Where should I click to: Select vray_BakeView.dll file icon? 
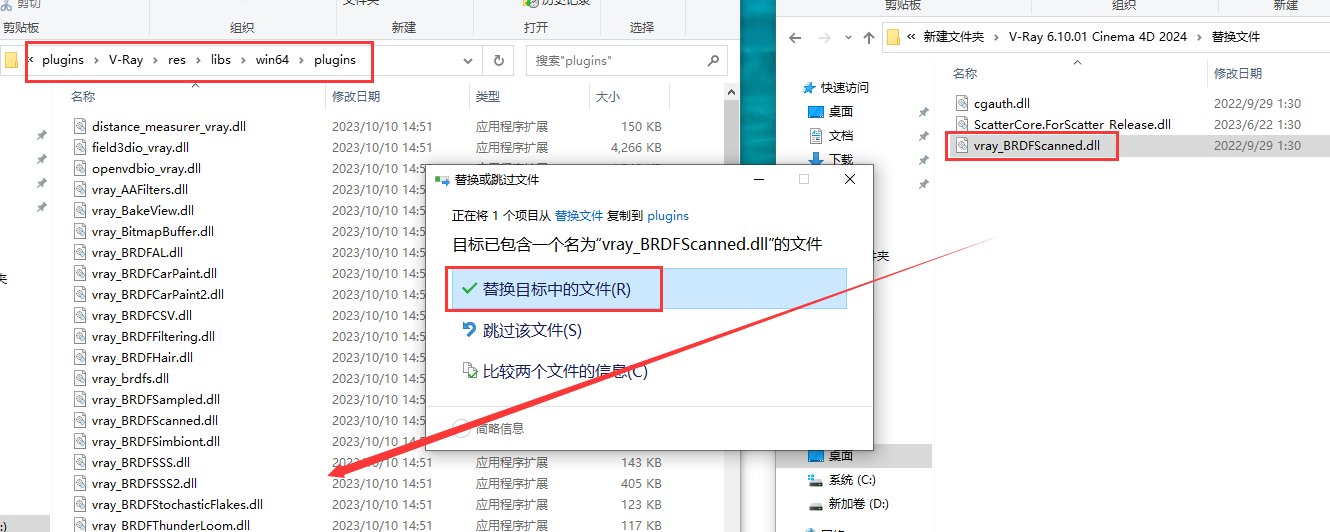(81, 210)
